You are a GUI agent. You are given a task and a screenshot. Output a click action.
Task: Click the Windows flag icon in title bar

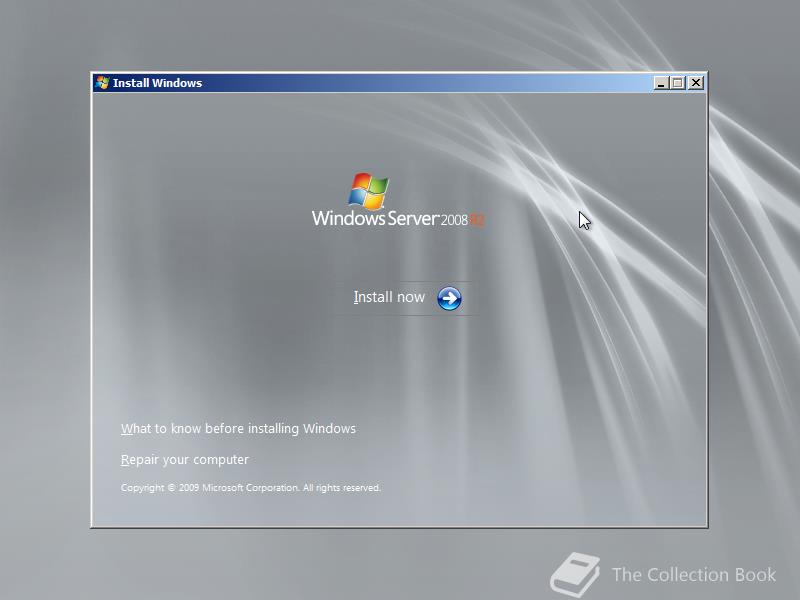[102, 83]
